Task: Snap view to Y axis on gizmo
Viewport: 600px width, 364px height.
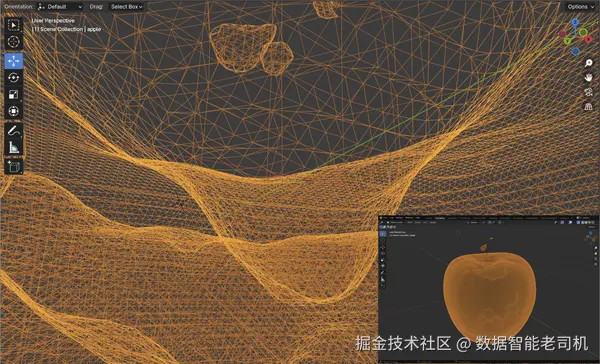Action: tap(568, 41)
